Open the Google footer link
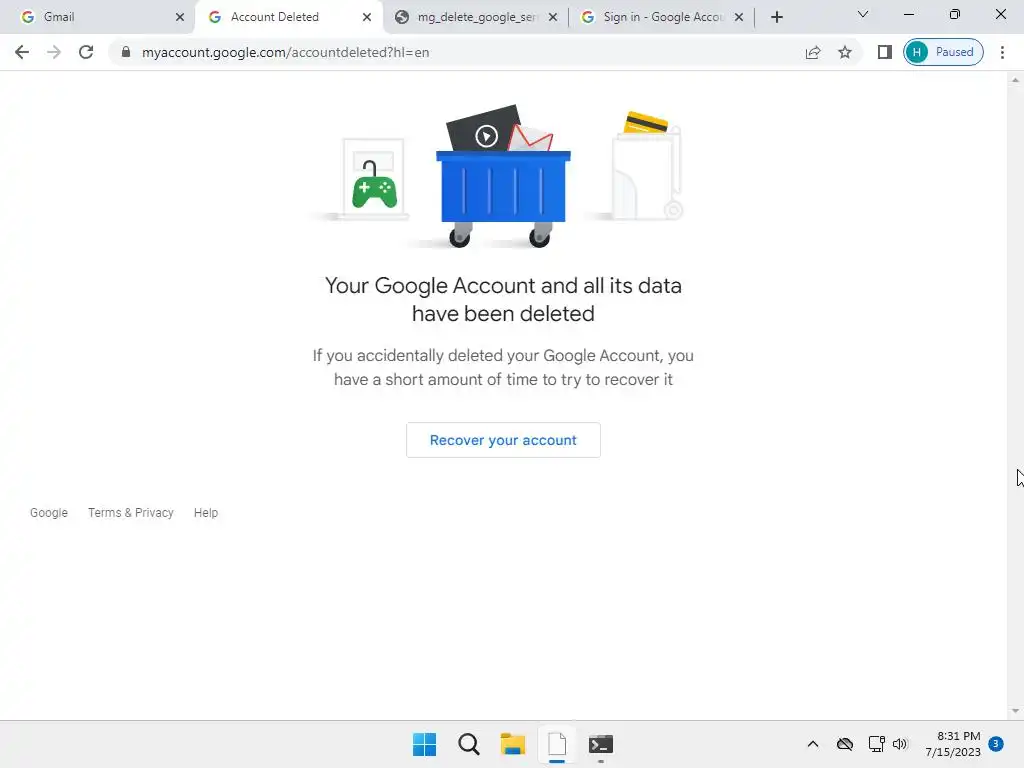The height and width of the screenshot is (768, 1024). tap(49, 513)
